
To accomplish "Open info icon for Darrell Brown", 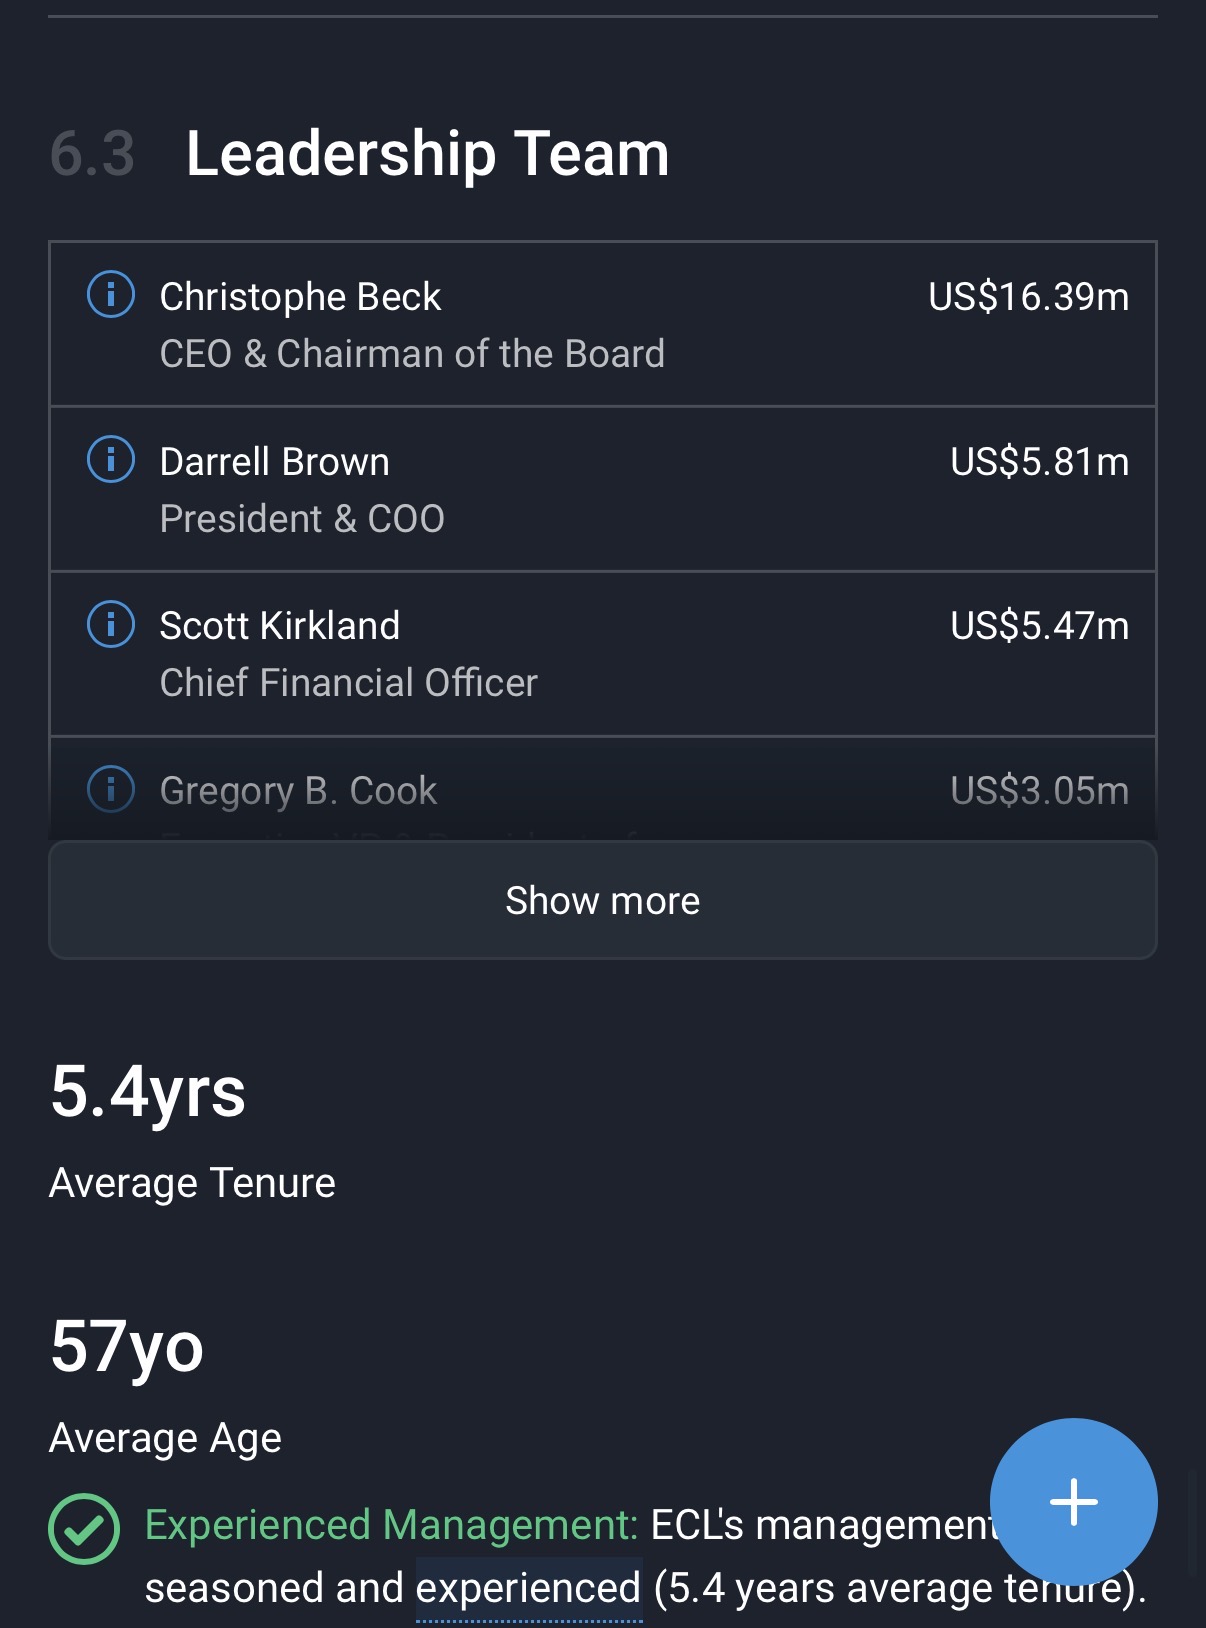I will point(111,460).
